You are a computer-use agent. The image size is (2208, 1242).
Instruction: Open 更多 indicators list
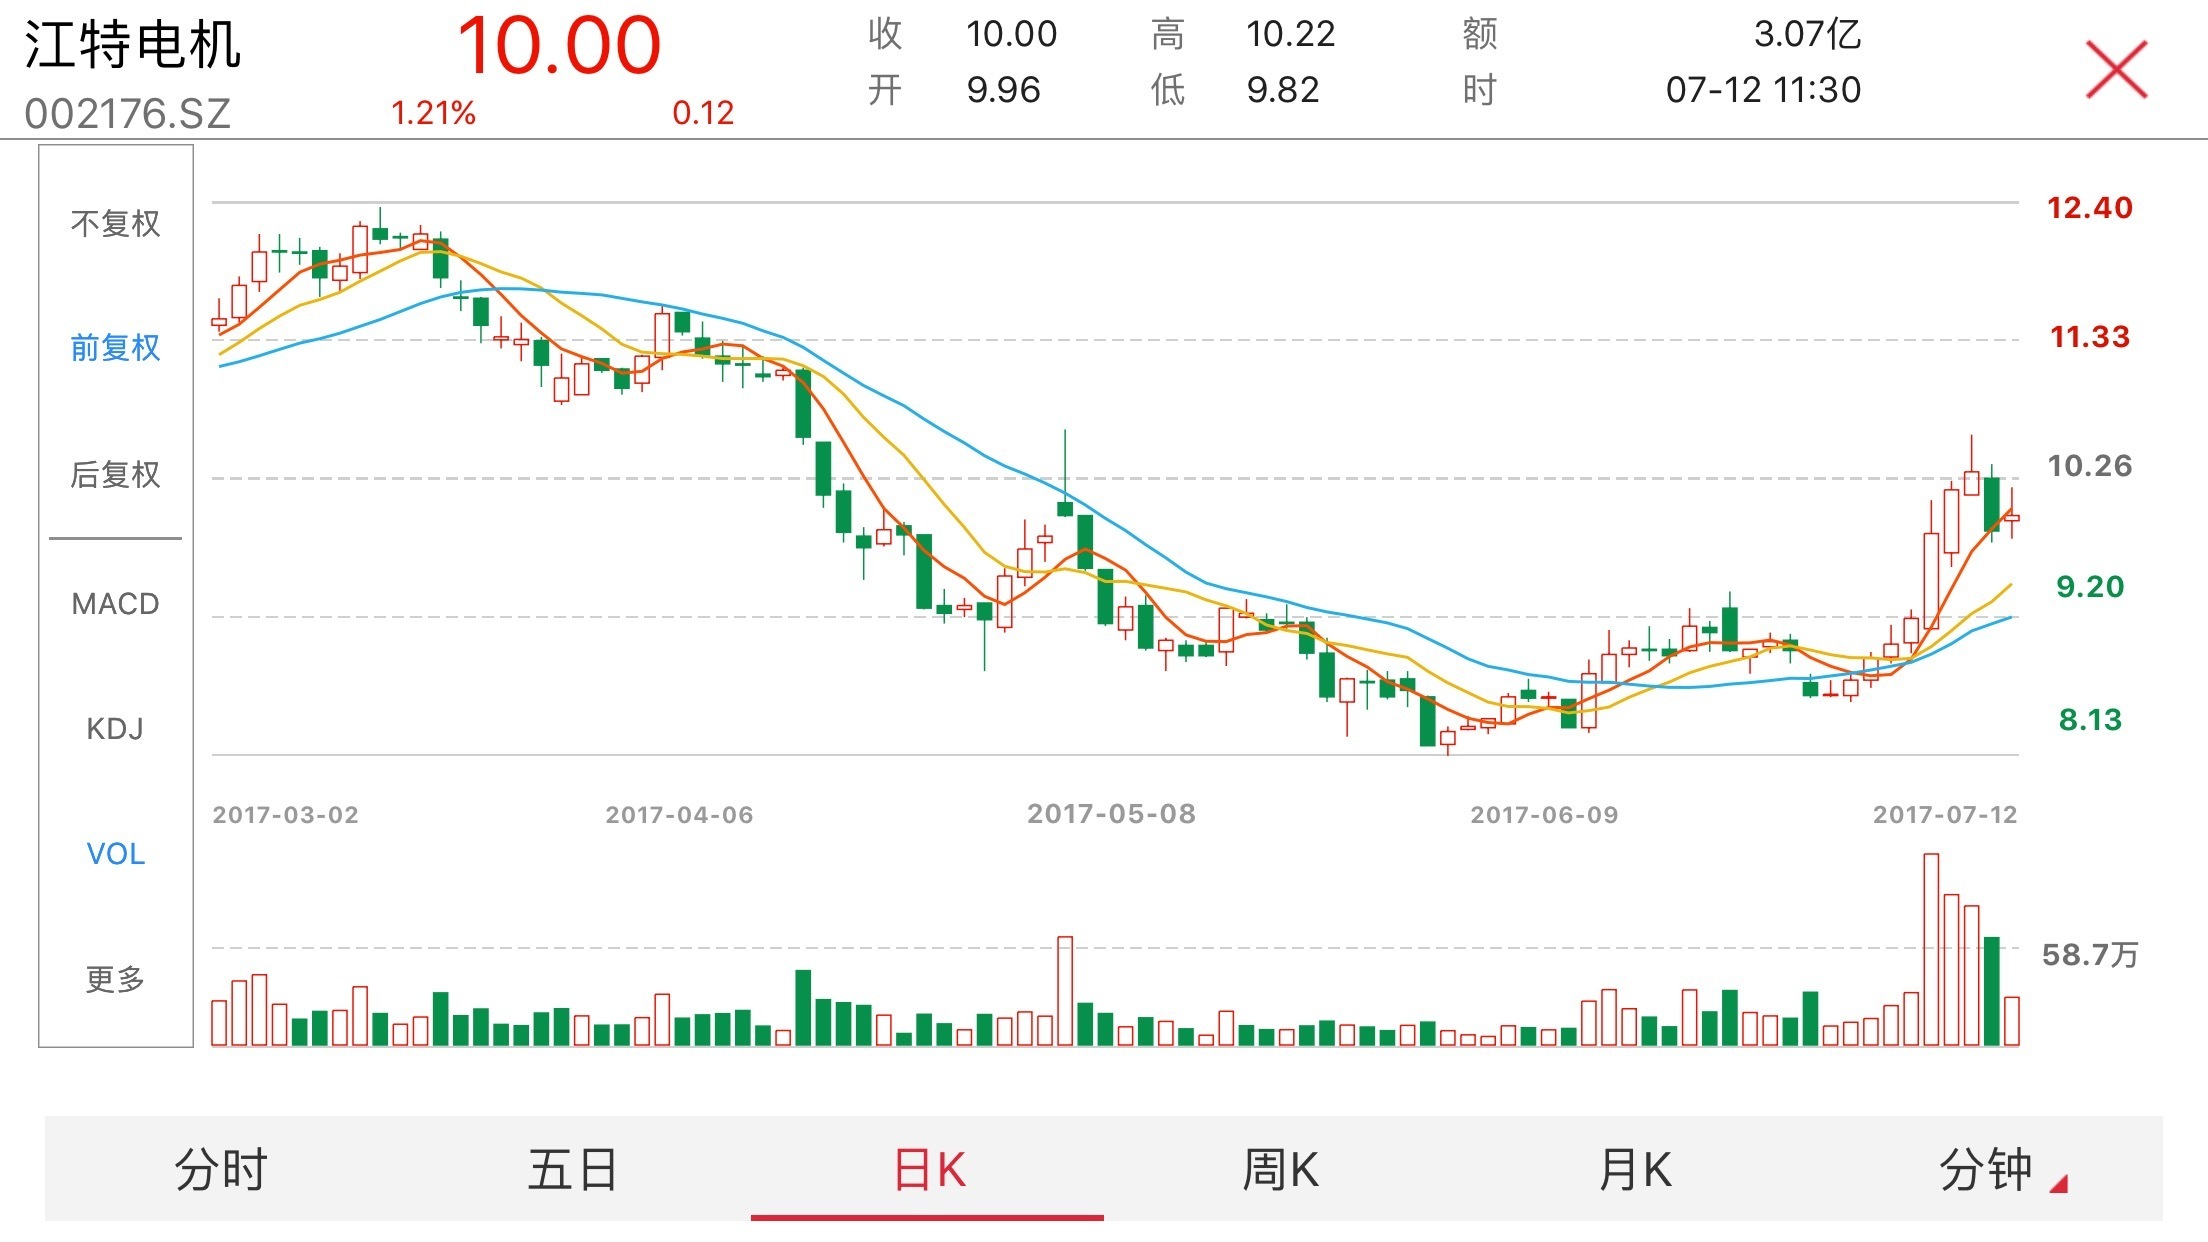coord(116,979)
